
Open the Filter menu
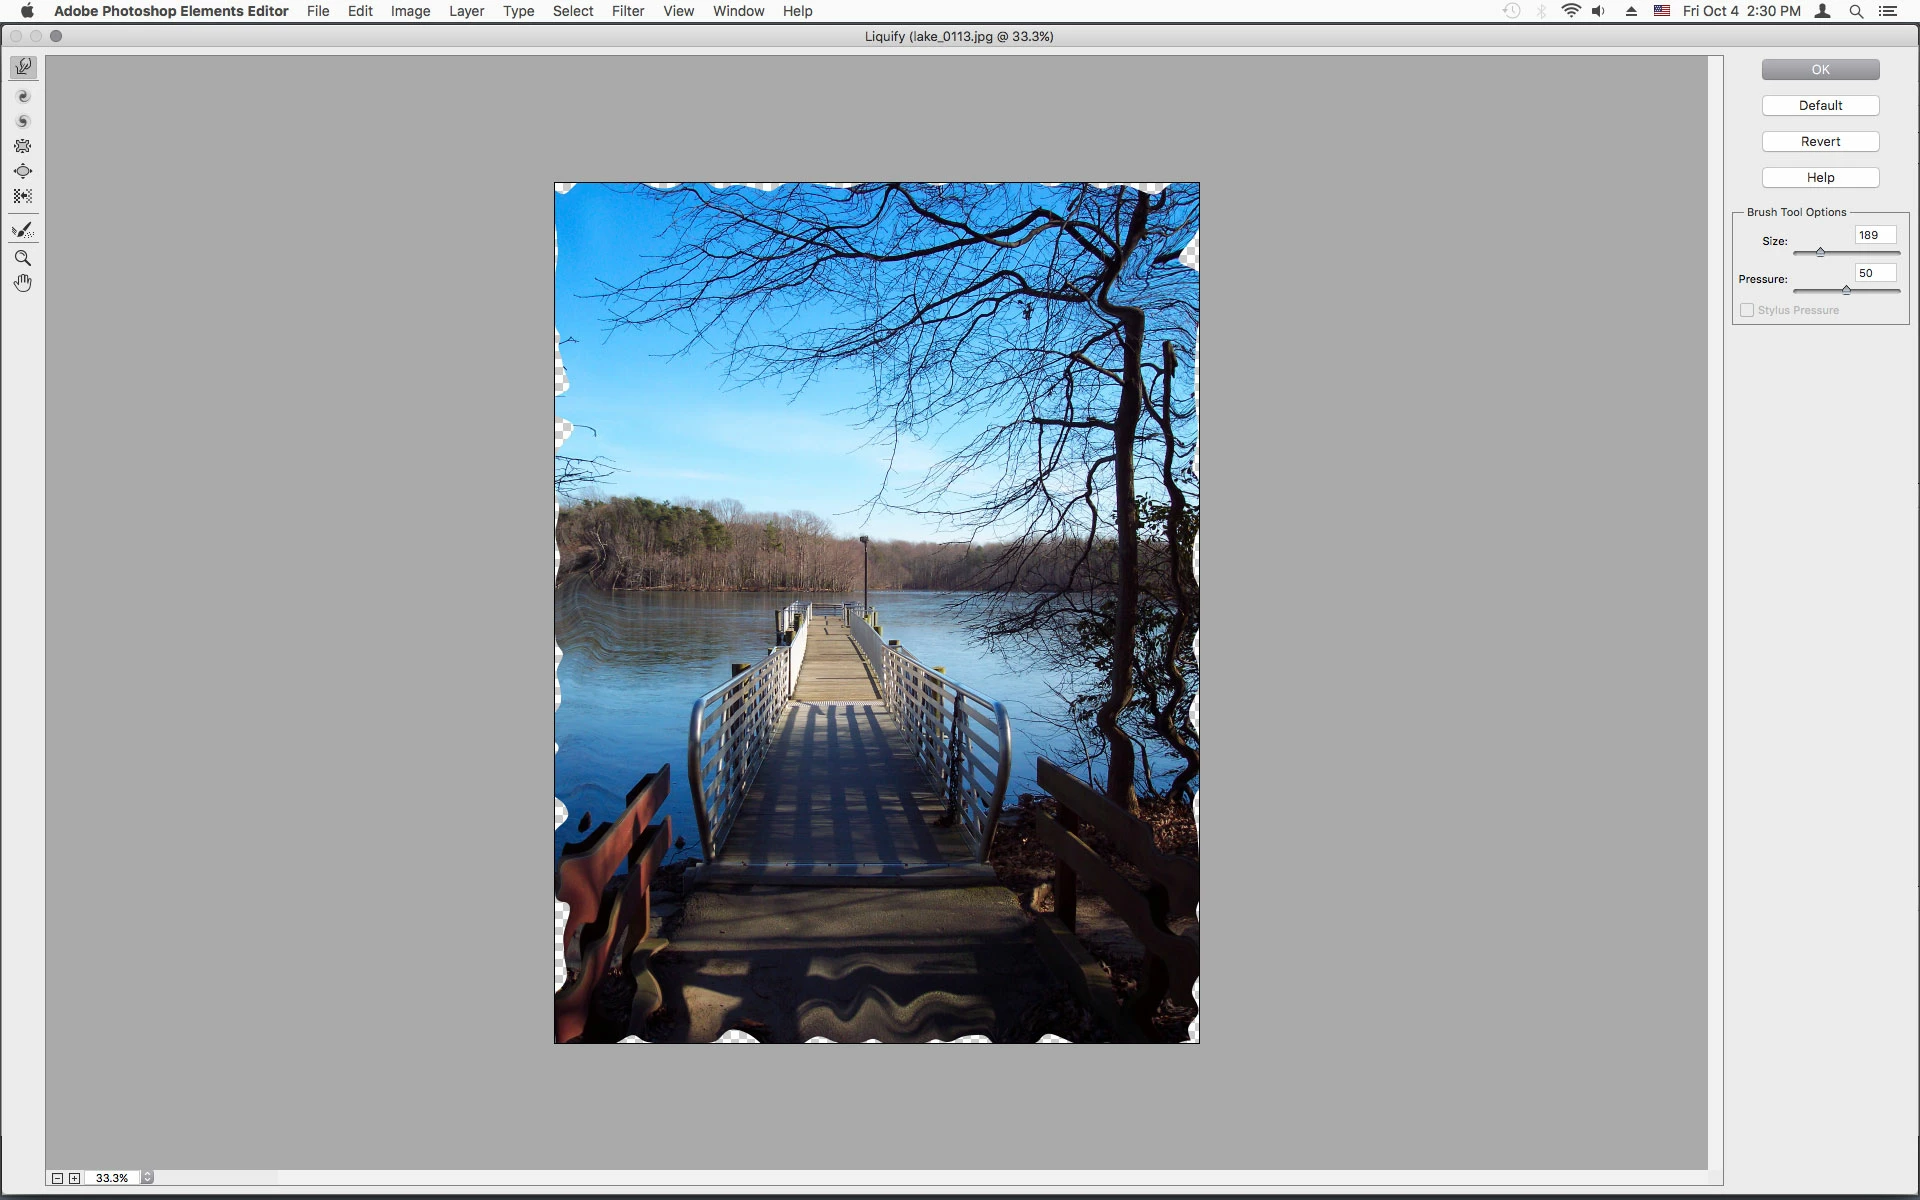coord(627,11)
